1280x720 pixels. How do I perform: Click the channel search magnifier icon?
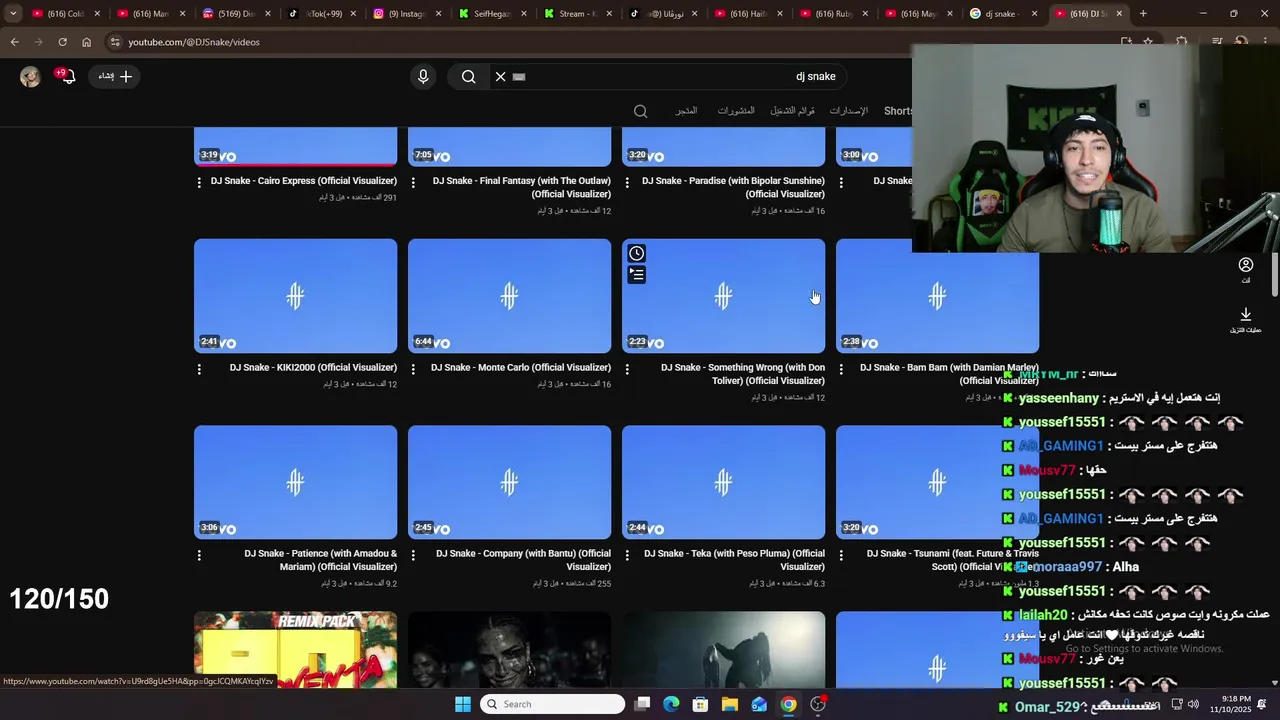pos(641,111)
